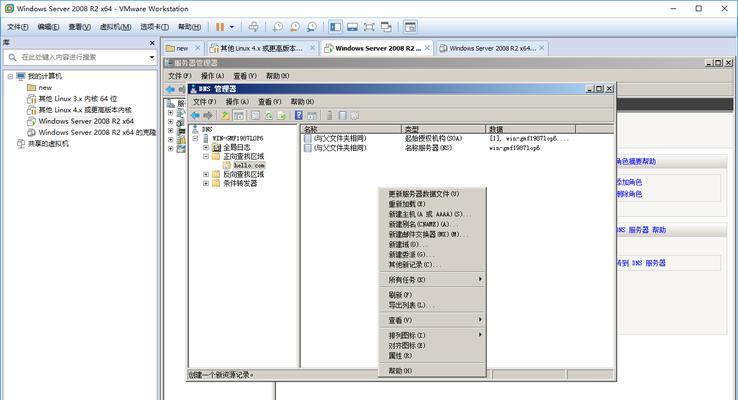Click the Unity mode toolbar icon
The image size is (738, 400).
point(386,27)
